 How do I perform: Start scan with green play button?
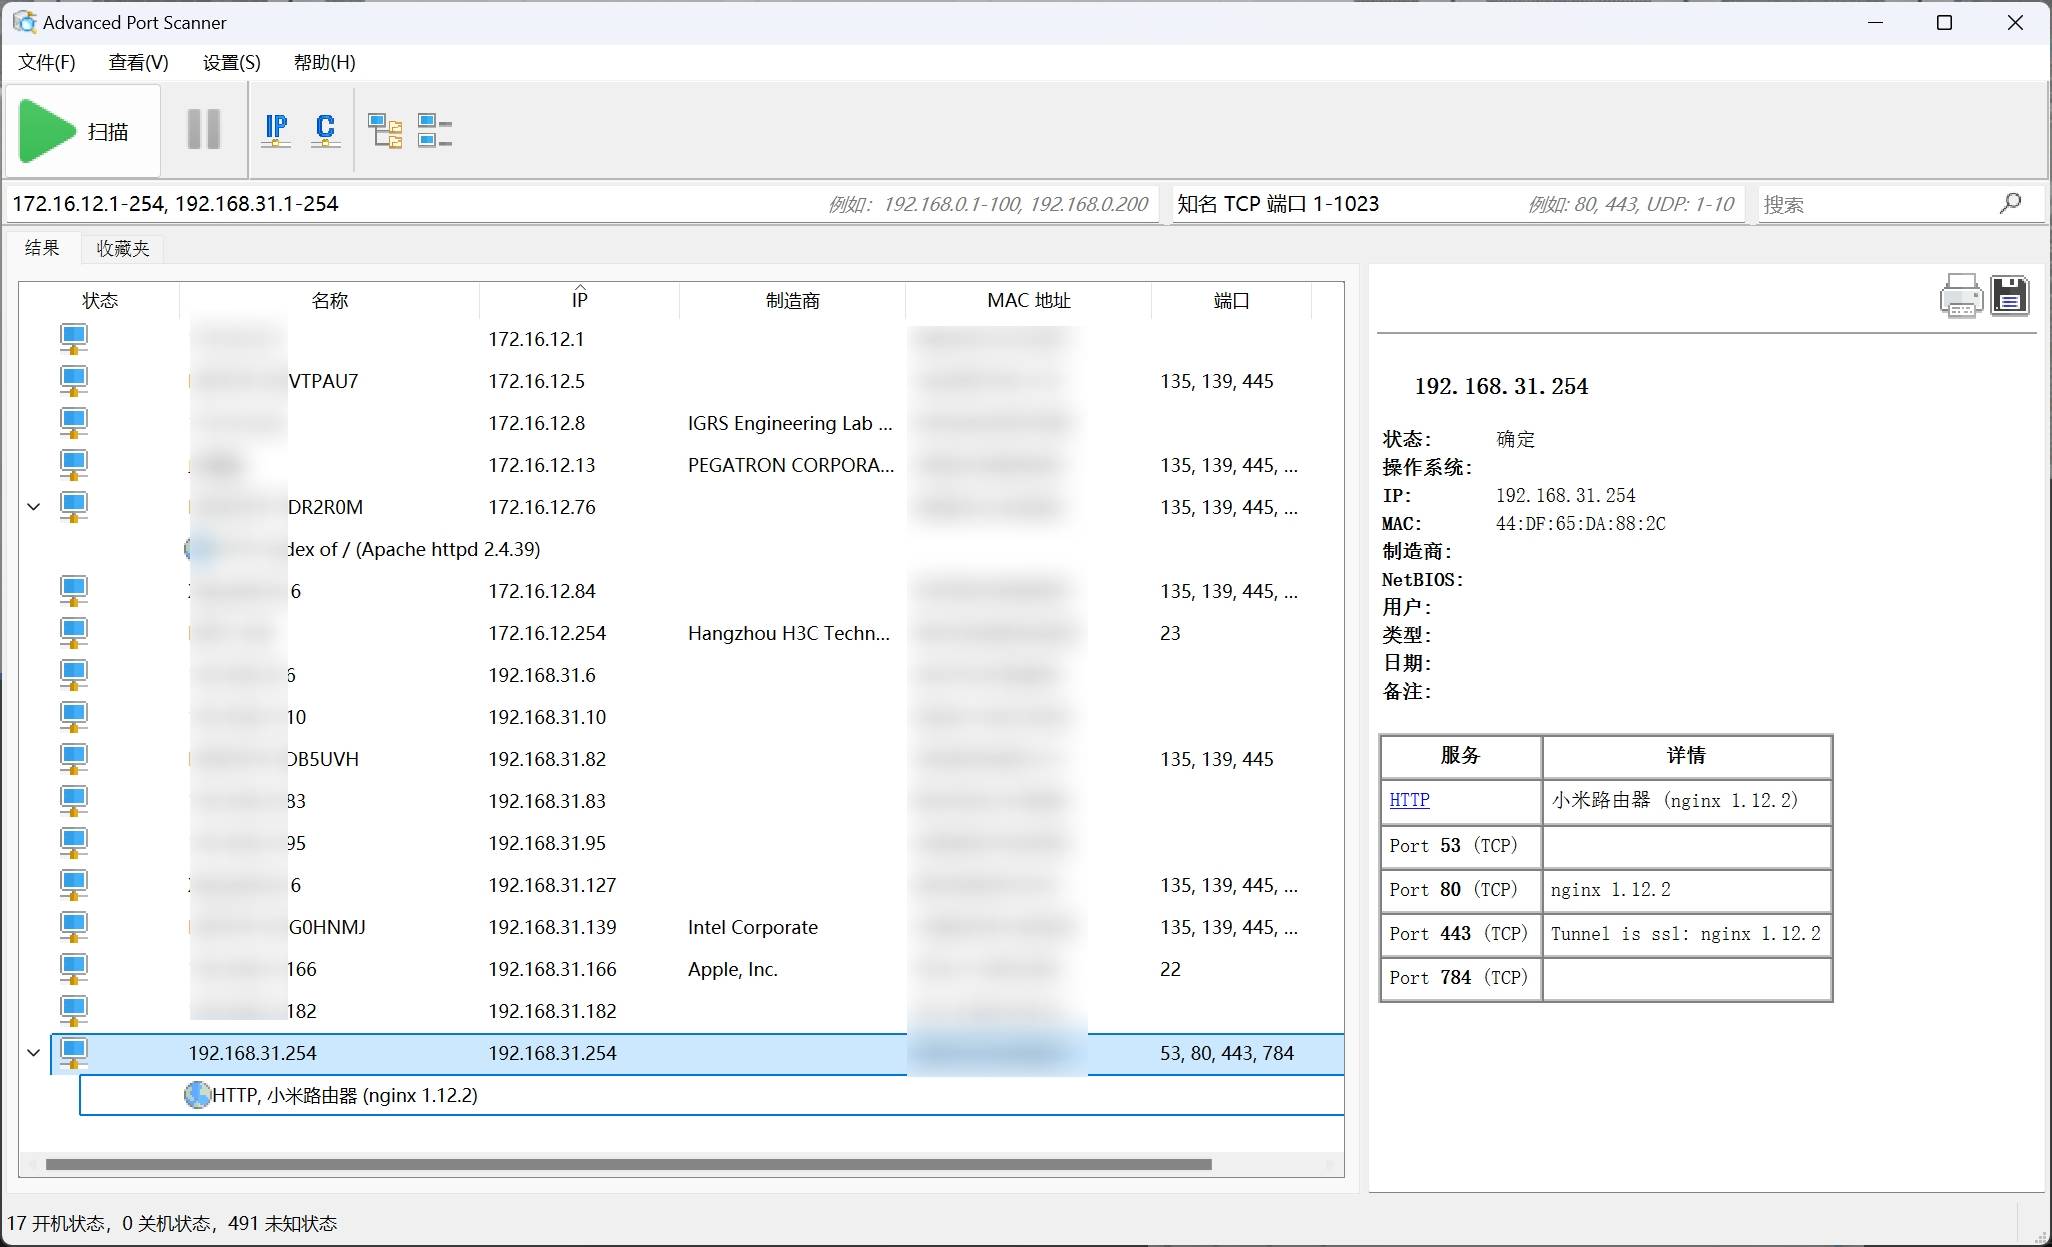(x=48, y=131)
